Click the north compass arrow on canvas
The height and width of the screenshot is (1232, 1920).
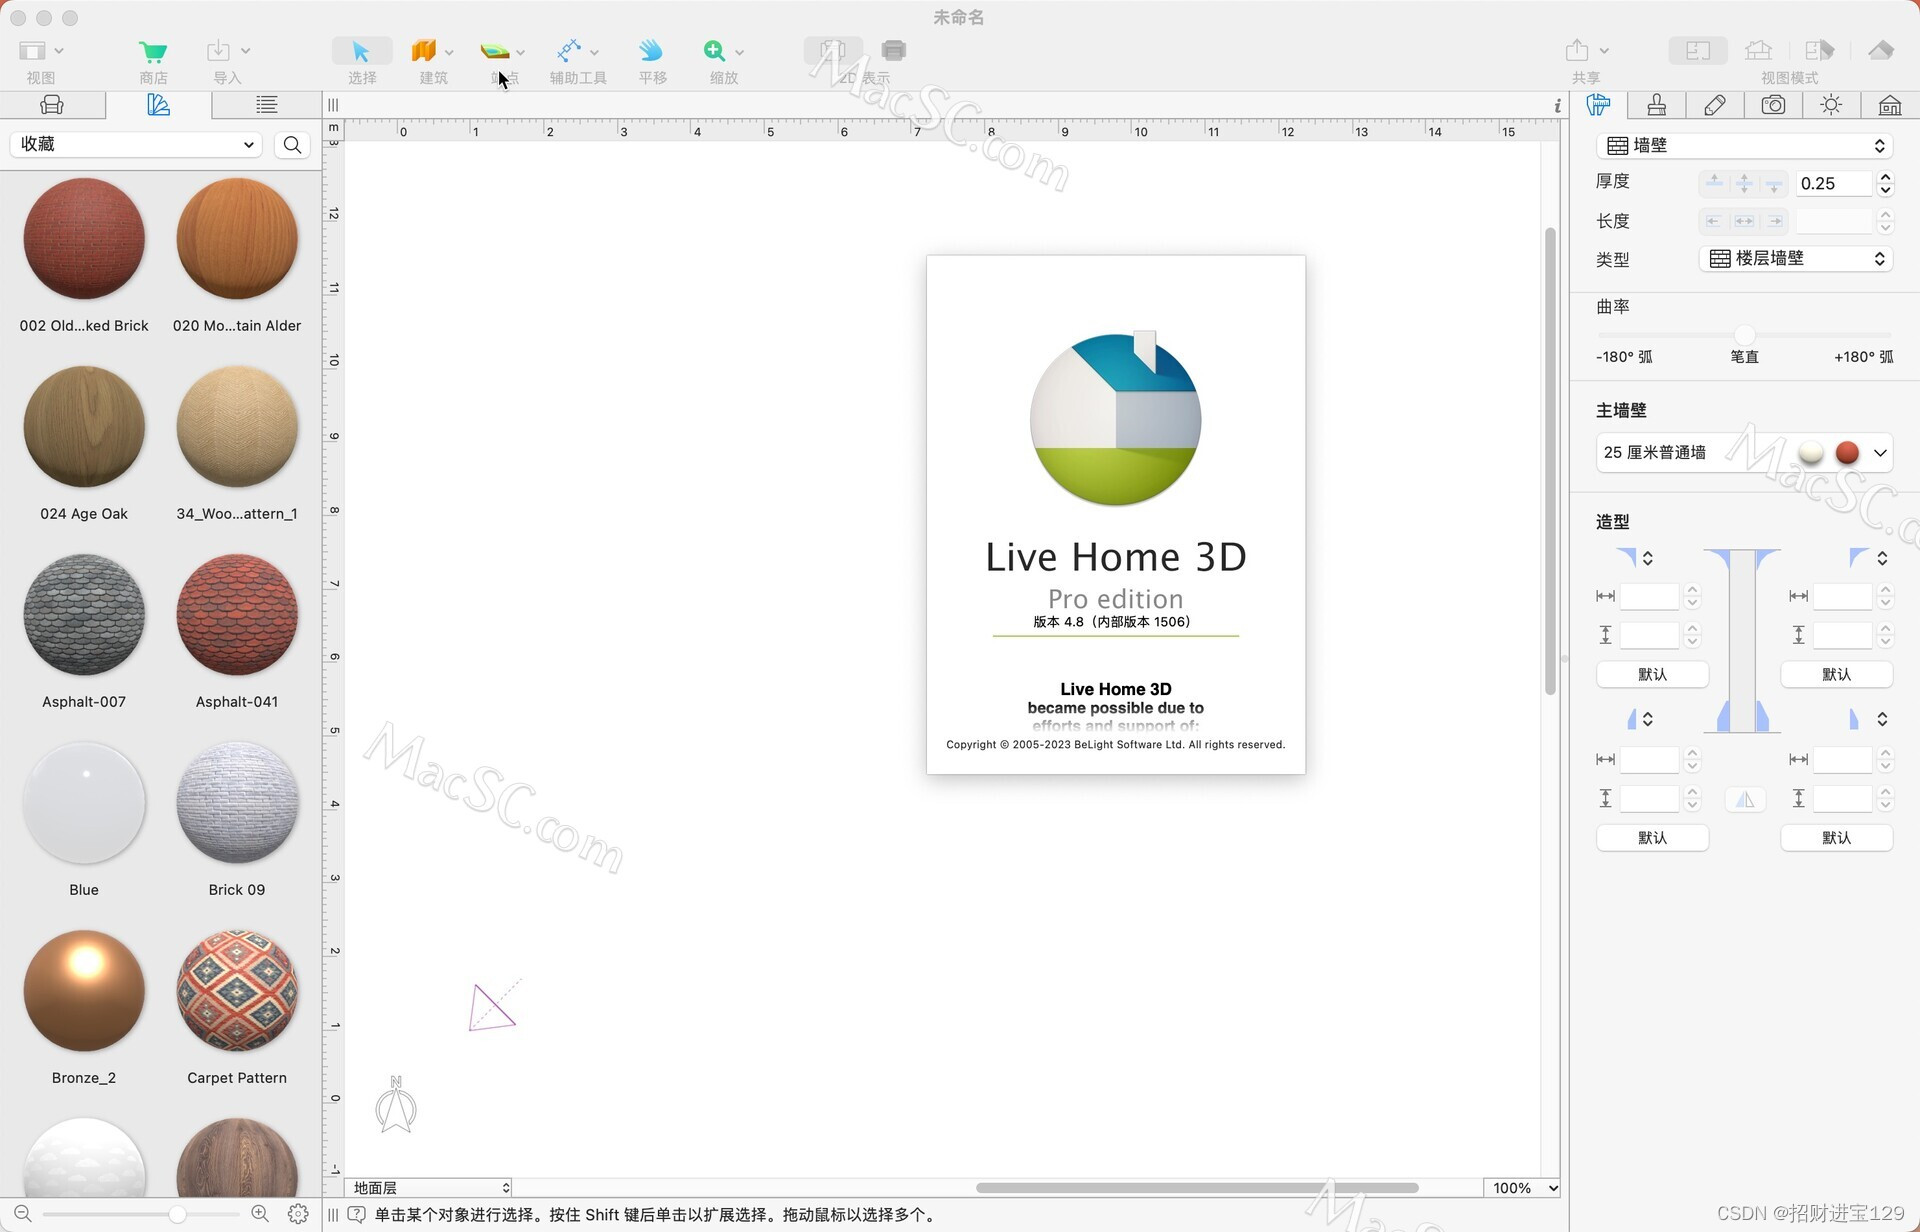point(396,1104)
